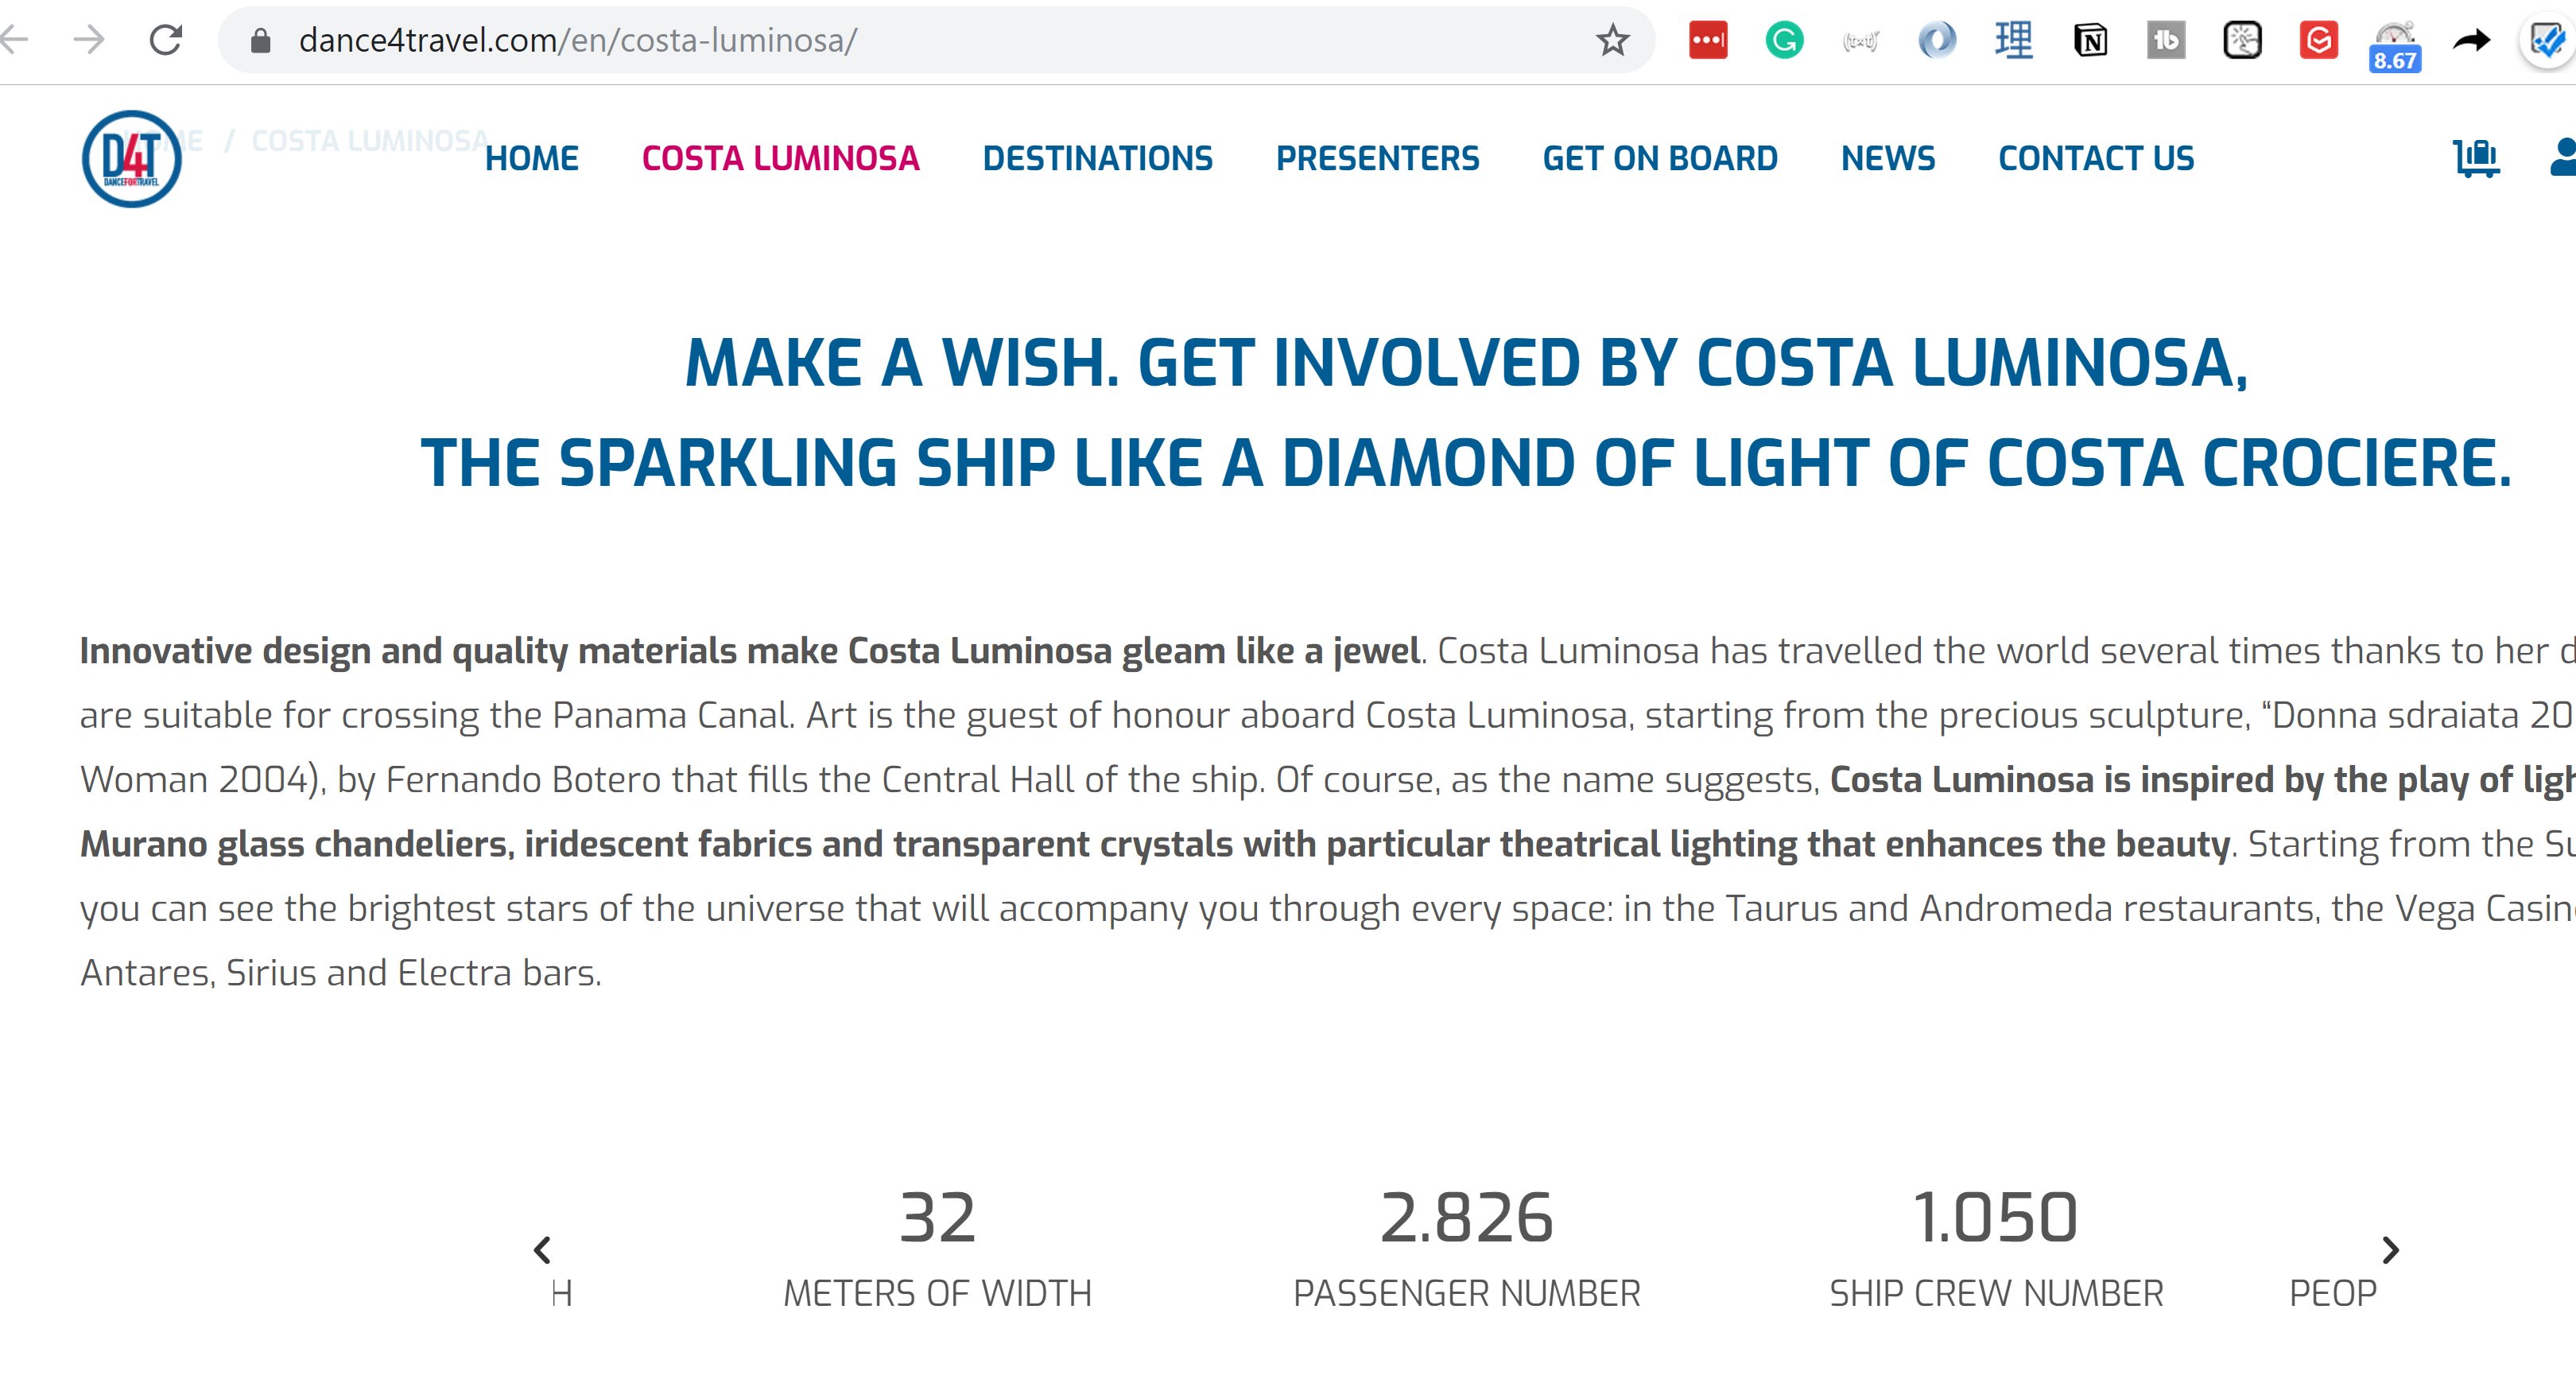
Task: Bookmark this page with the star icon
Action: [x=1612, y=41]
